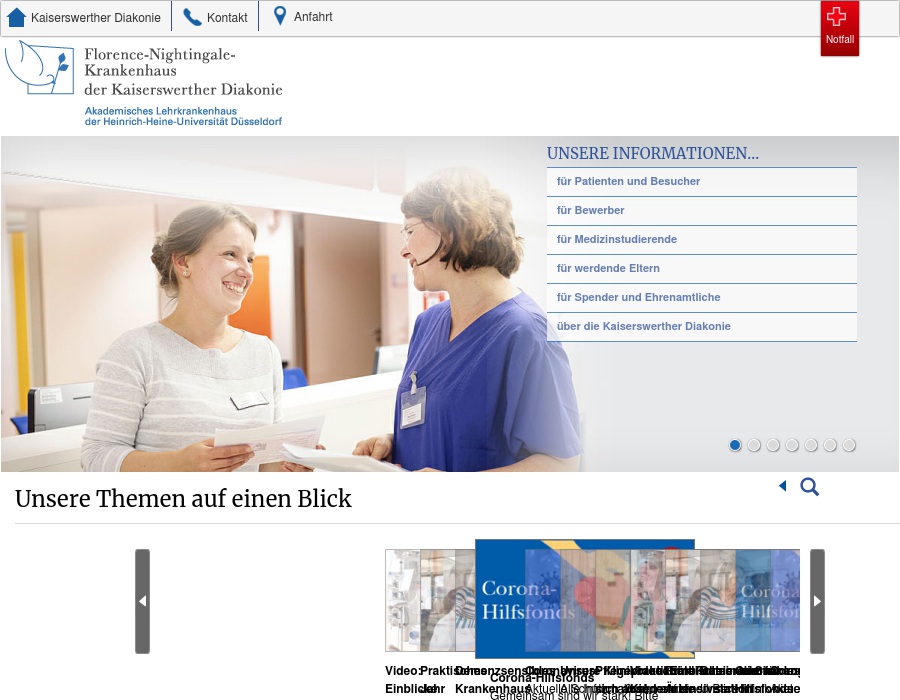Open Kontakt from the top navigation
The image size is (900, 700).
click(227, 17)
